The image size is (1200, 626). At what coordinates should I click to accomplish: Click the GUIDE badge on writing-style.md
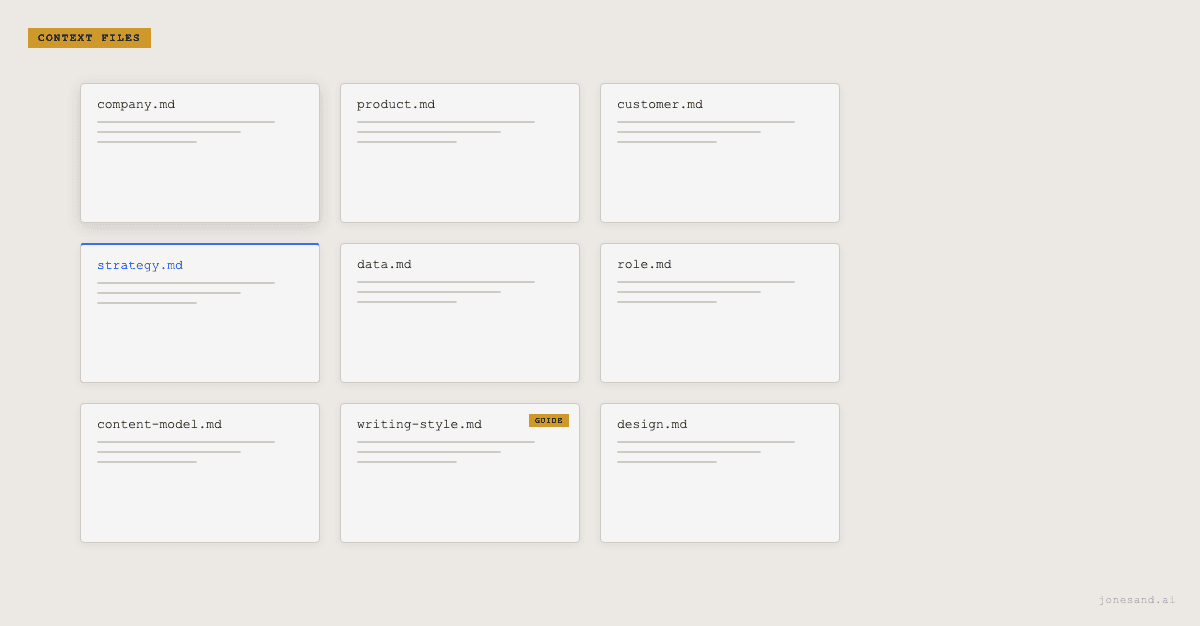[549, 420]
